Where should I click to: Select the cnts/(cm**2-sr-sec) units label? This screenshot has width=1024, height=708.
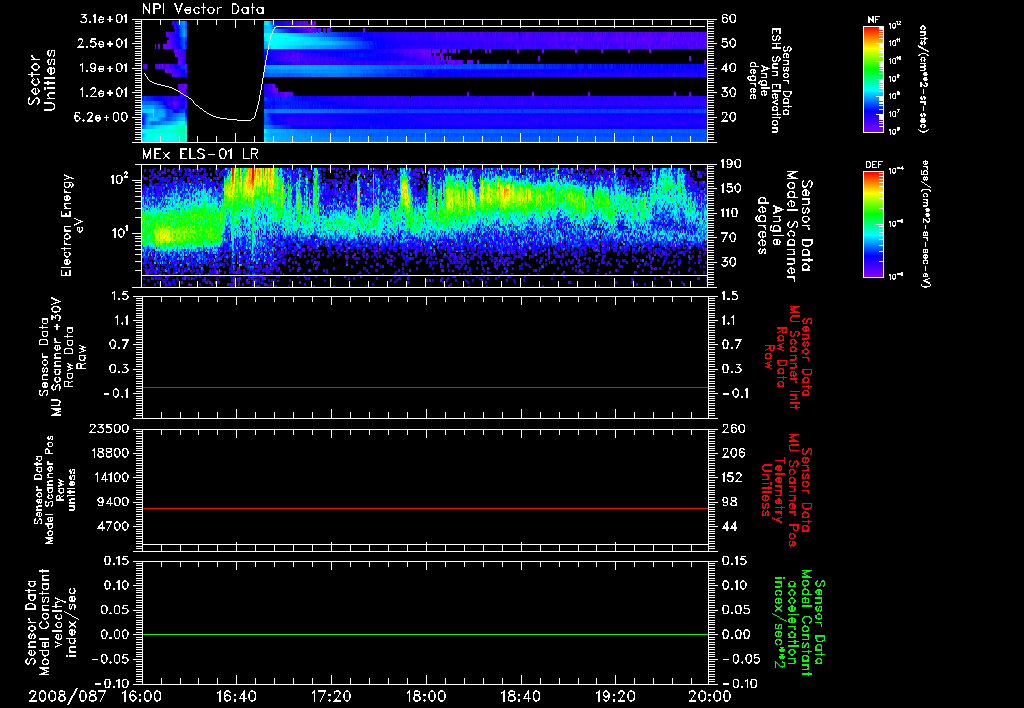(x=923, y=78)
